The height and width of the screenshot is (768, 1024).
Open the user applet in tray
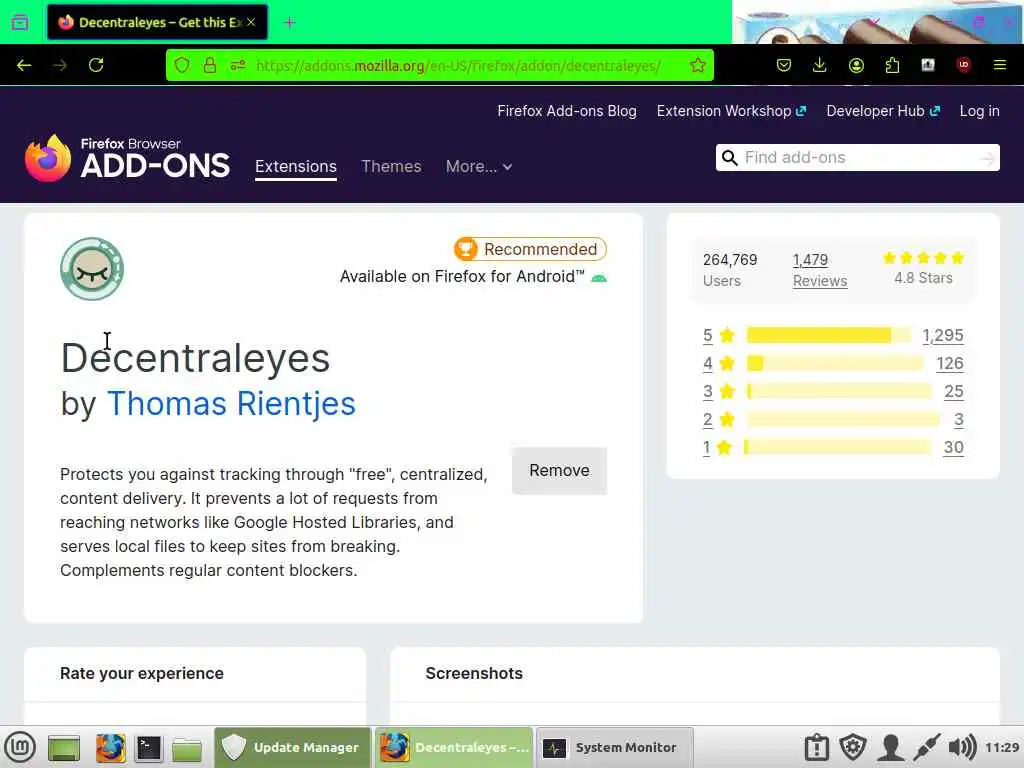coord(890,747)
